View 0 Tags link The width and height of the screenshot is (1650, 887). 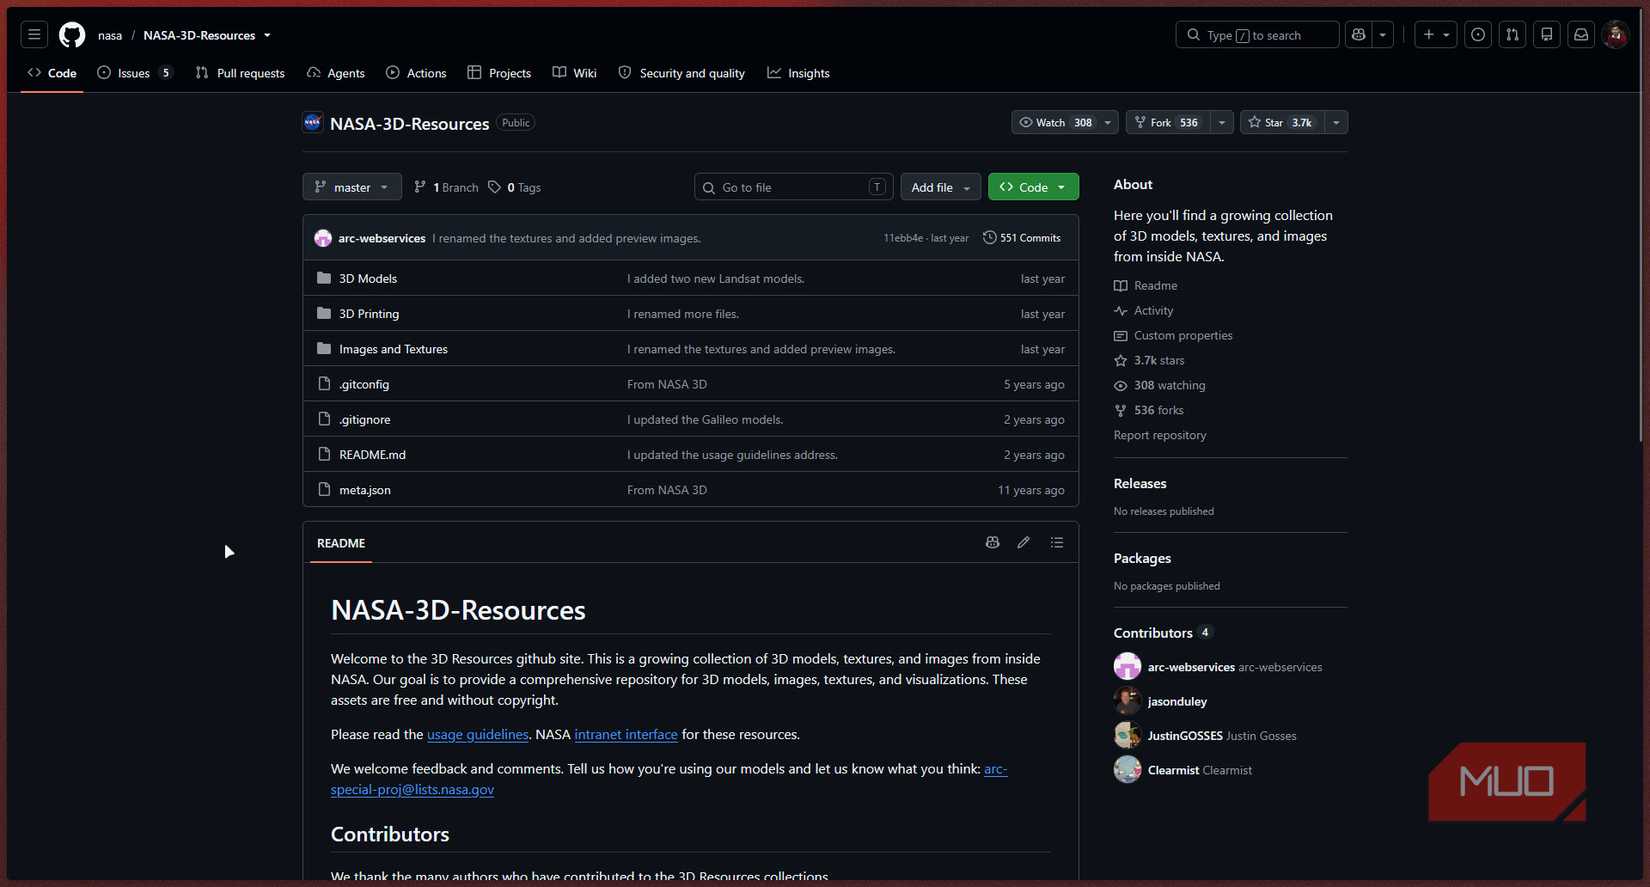pyautogui.click(x=514, y=187)
